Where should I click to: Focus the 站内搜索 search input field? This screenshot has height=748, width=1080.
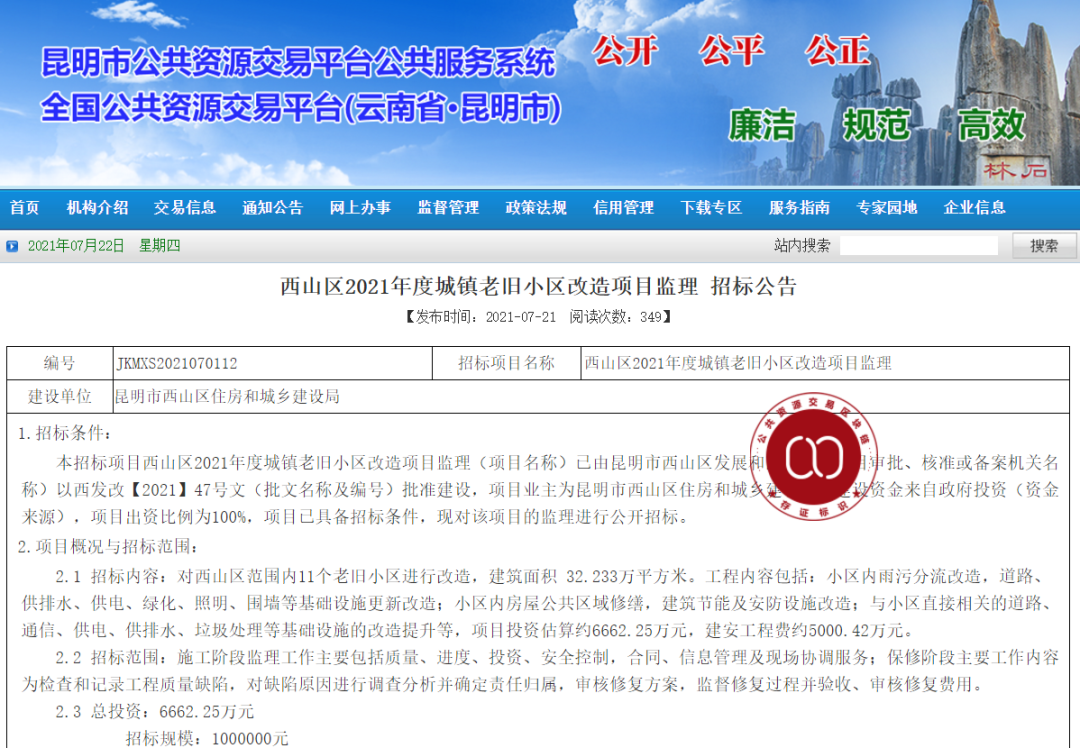click(919, 246)
